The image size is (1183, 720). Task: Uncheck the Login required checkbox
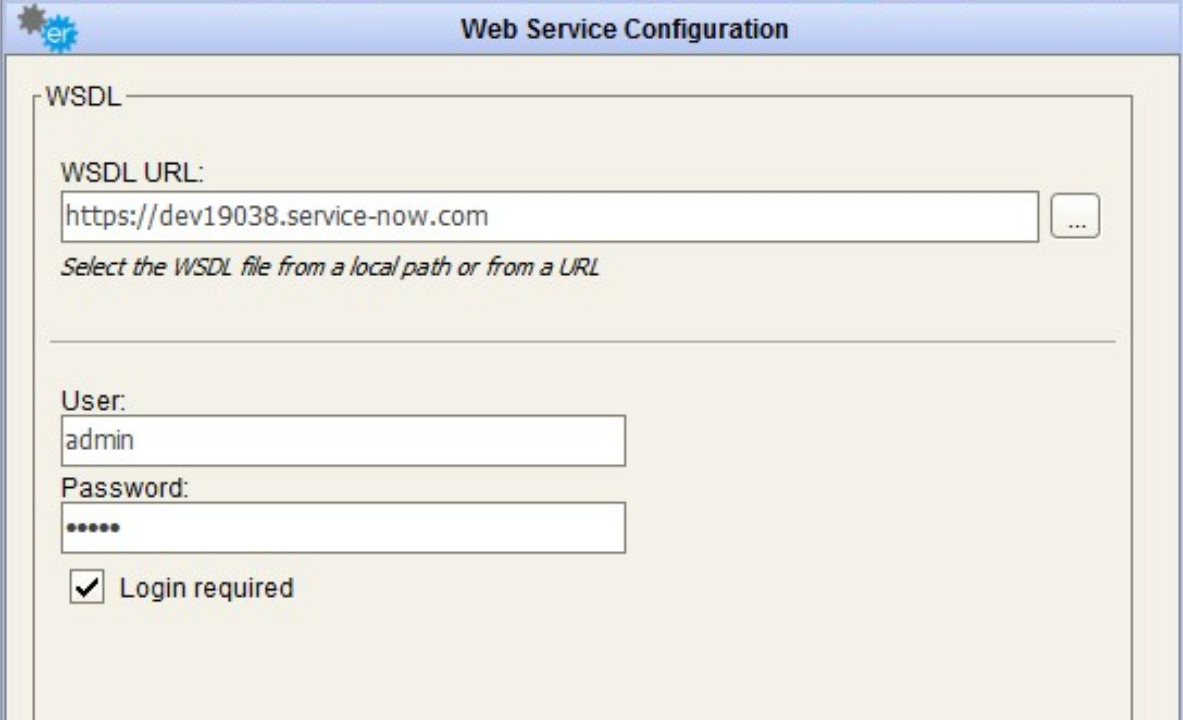(88, 588)
